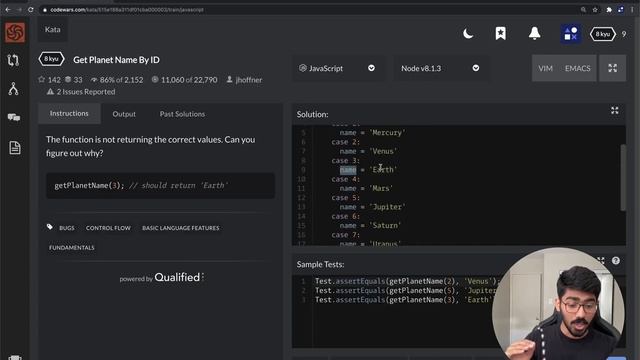
Task: Click the FUNDAMENTALS tag
Action: point(71,248)
